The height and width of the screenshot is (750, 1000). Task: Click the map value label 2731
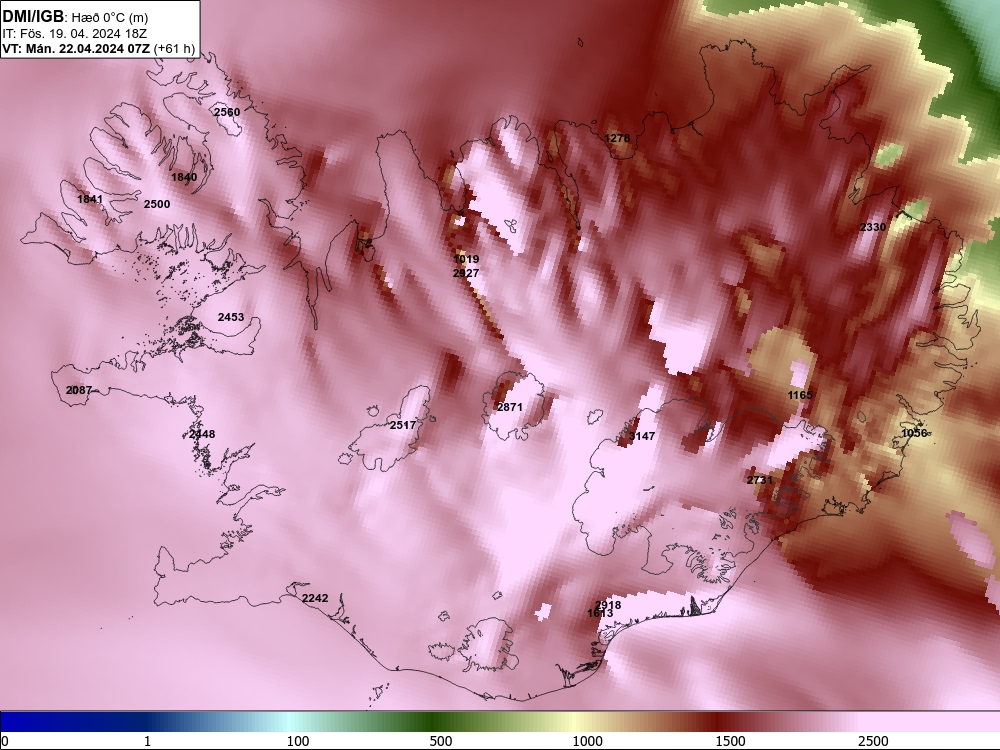pyautogui.click(x=760, y=480)
